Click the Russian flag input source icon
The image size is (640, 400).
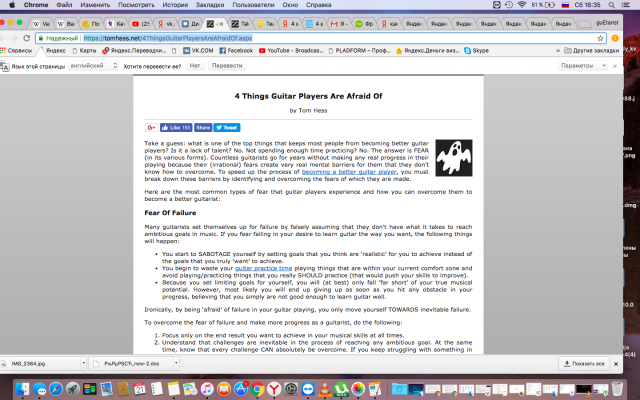click(565, 5)
